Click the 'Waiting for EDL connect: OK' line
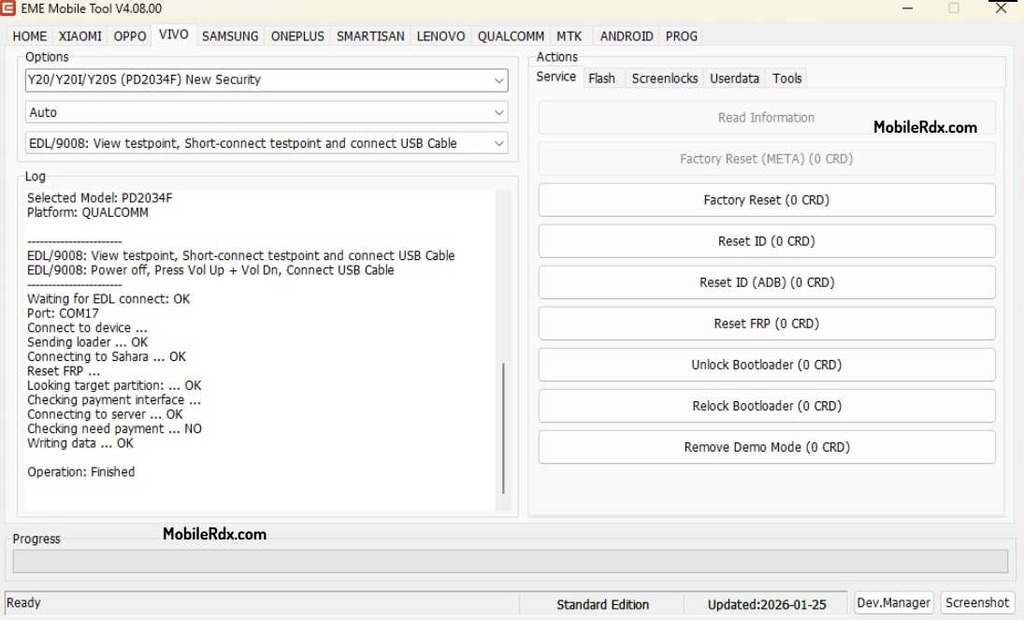Viewport: 1024px width, 620px height. click(x=108, y=299)
